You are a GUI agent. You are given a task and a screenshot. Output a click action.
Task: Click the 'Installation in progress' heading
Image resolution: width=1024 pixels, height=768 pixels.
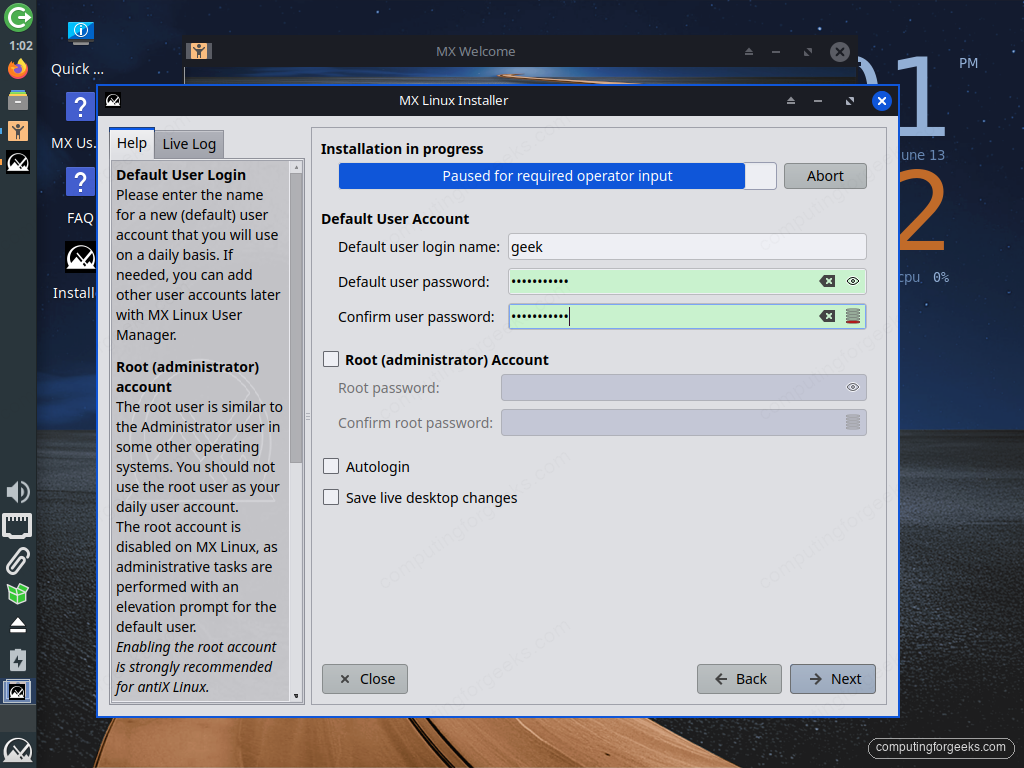point(402,149)
